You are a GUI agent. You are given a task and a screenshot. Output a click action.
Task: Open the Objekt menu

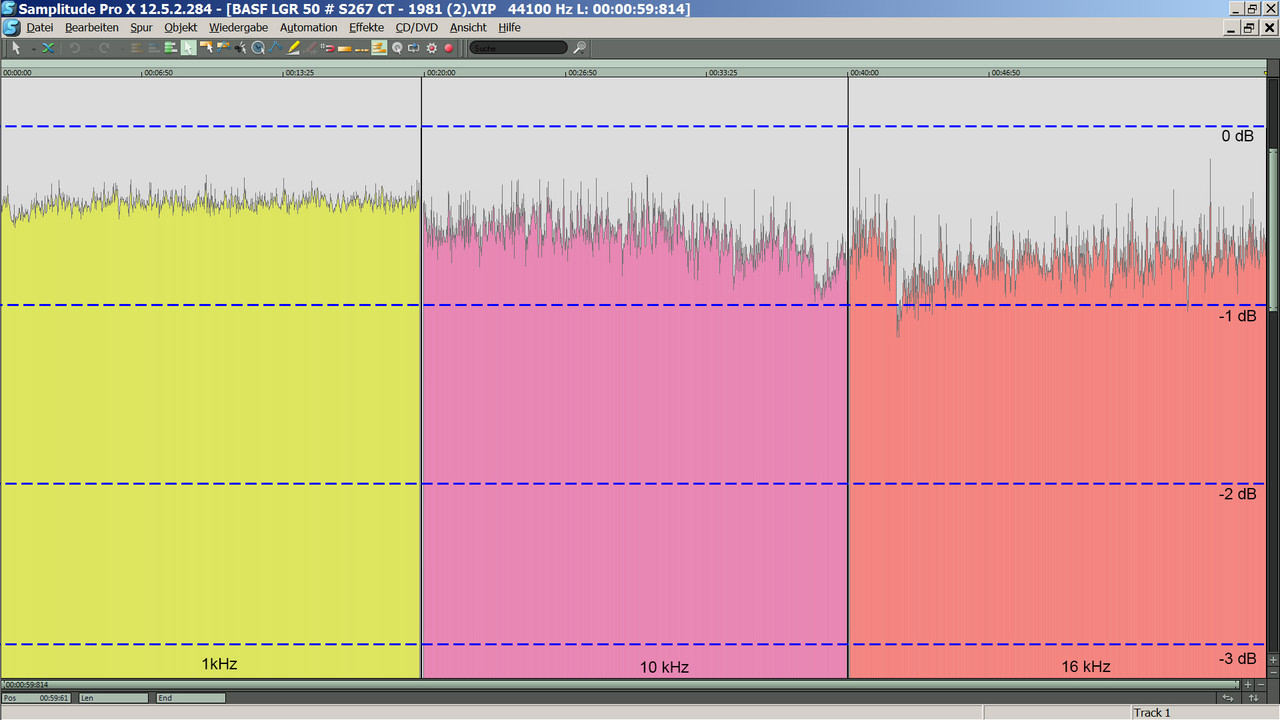181,28
